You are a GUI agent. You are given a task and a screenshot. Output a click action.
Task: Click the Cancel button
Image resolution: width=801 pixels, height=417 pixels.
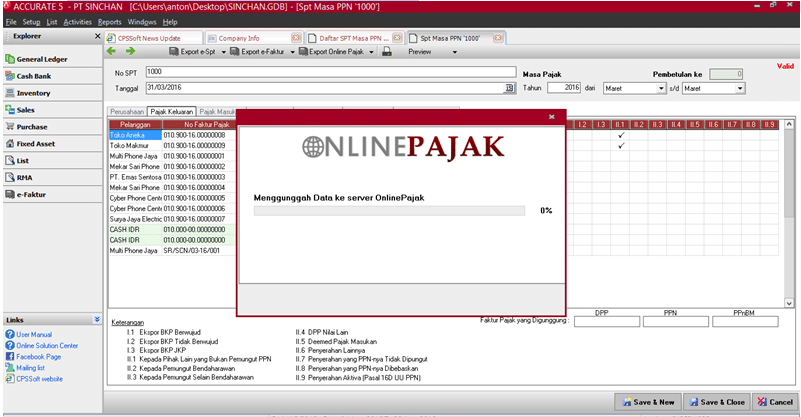[x=775, y=402]
